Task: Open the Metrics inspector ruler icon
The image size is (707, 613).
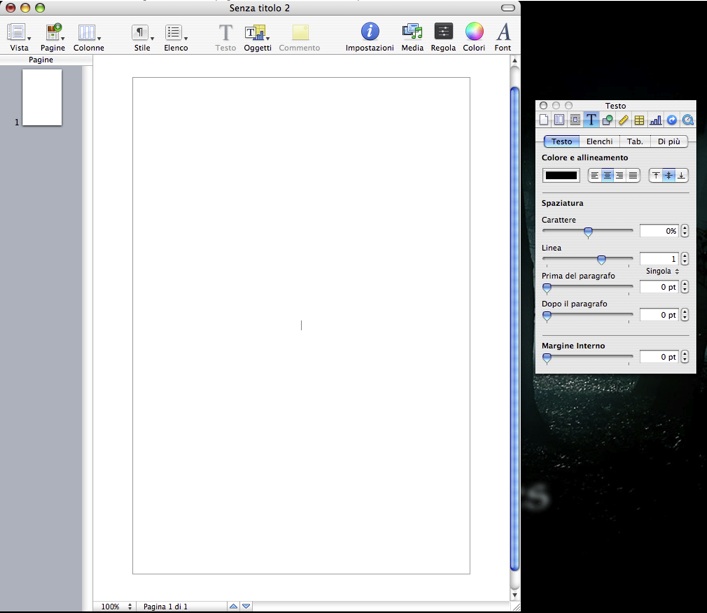Action: 623,120
